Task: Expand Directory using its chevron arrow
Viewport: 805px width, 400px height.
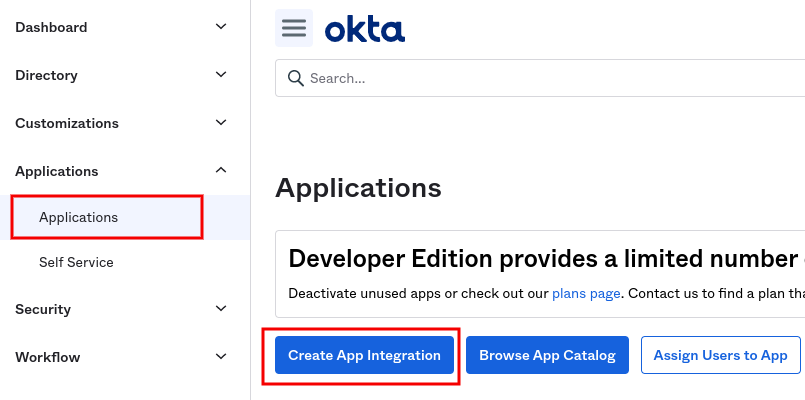Action: coord(222,75)
